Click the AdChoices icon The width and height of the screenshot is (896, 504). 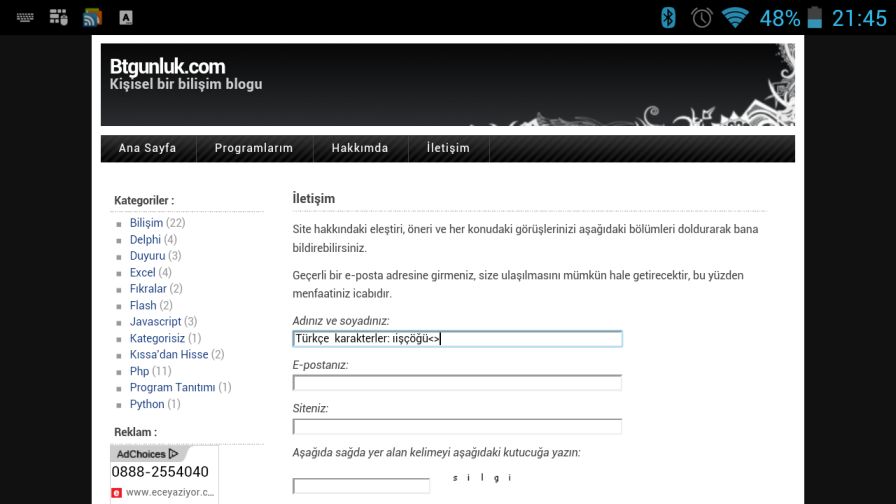[174, 454]
